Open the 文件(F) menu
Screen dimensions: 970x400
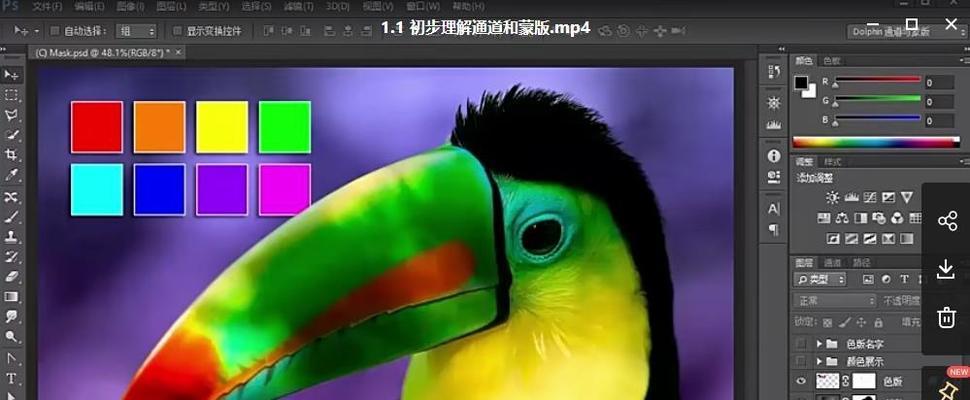click(47, 6)
